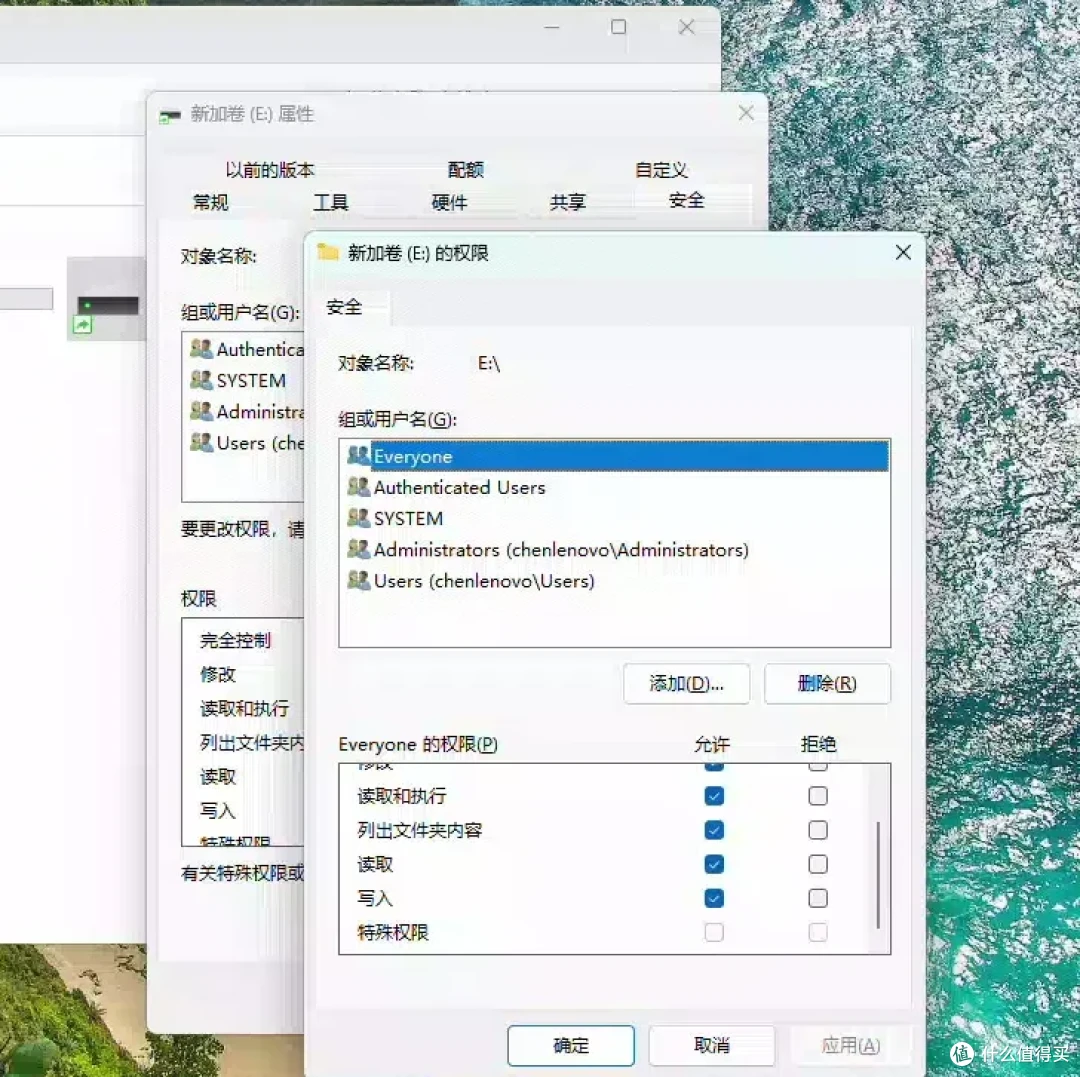Toggle Allow for 读取和执行

coord(714,796)
